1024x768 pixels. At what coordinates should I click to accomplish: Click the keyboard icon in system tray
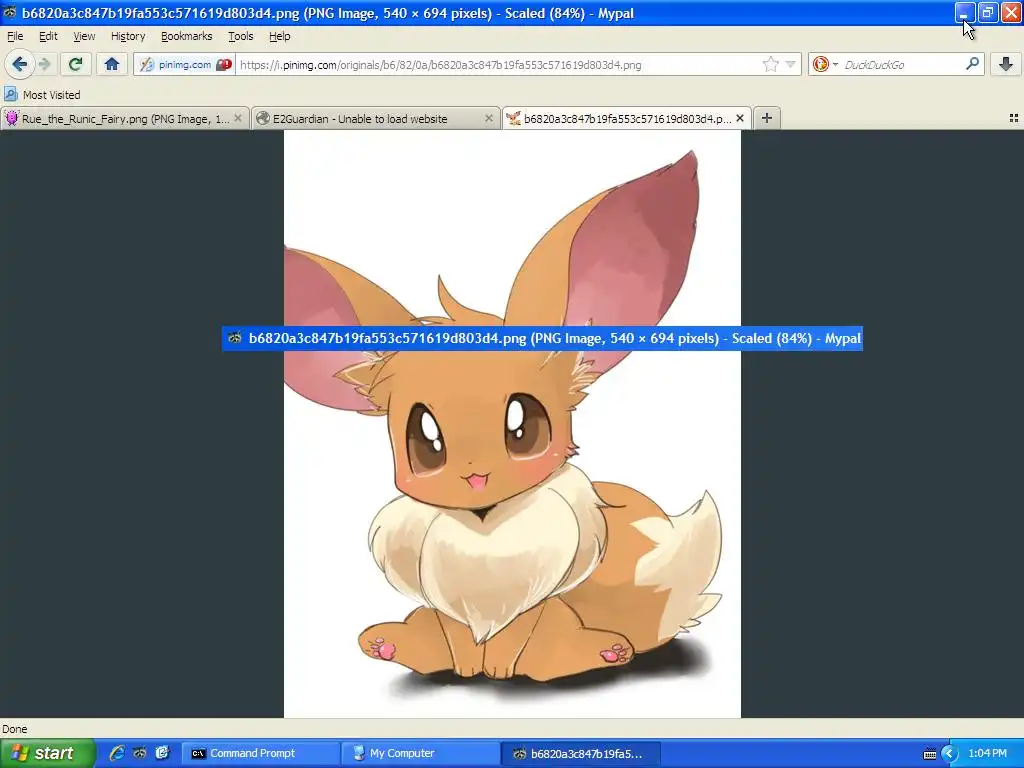point(930,754)
